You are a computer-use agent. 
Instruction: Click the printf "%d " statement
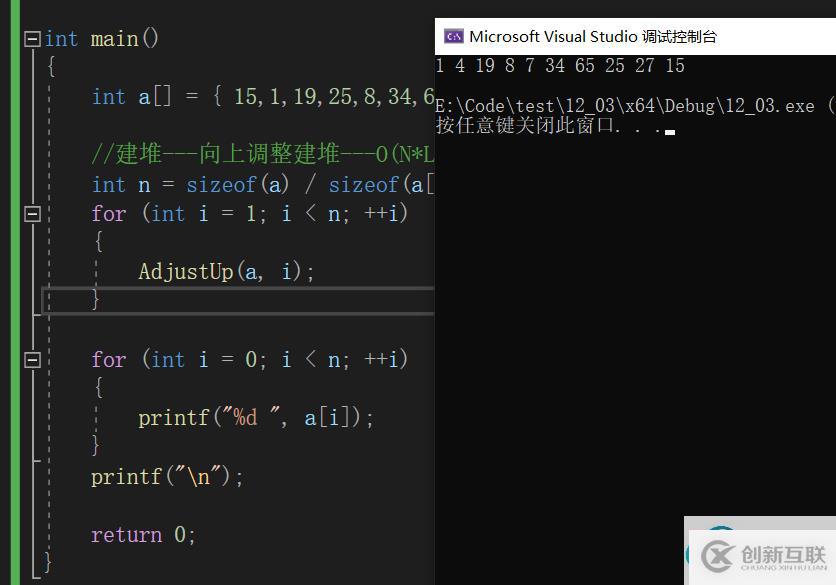255,418
